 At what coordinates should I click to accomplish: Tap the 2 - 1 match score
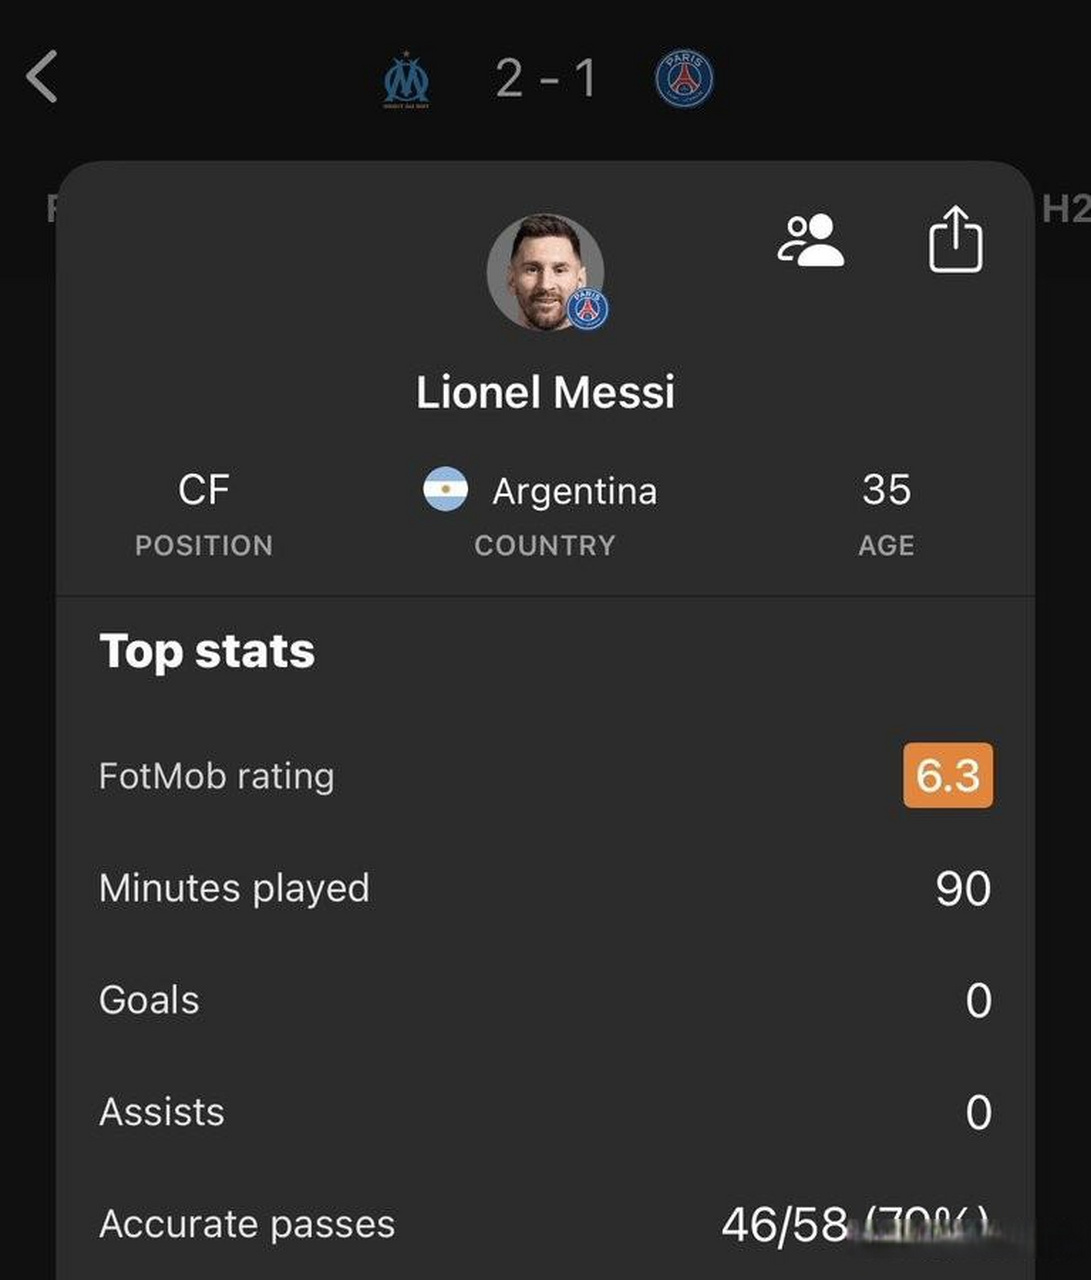click(546, 78)
